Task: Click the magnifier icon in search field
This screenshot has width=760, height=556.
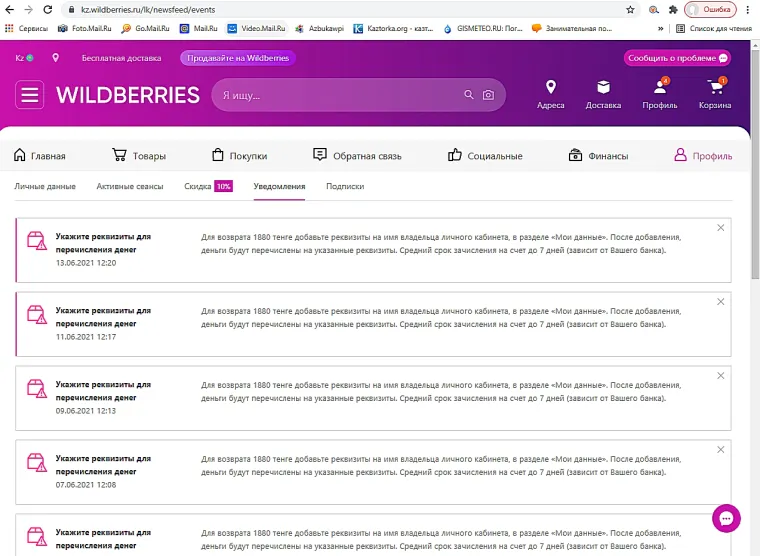Action: click(x=468, y=95)
